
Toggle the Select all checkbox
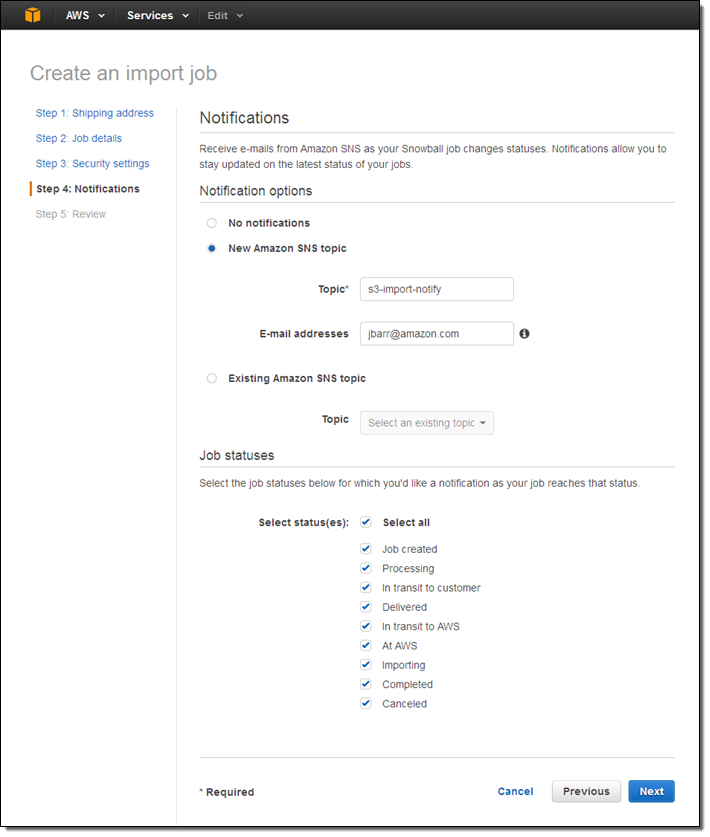pos(366,522)
